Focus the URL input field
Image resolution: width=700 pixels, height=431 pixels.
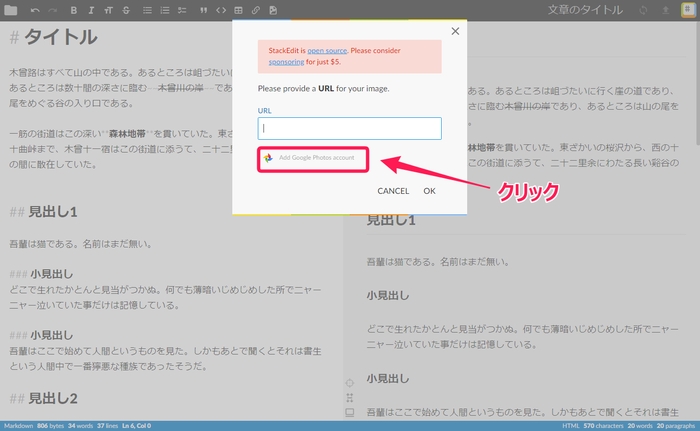tap(350, 129)
